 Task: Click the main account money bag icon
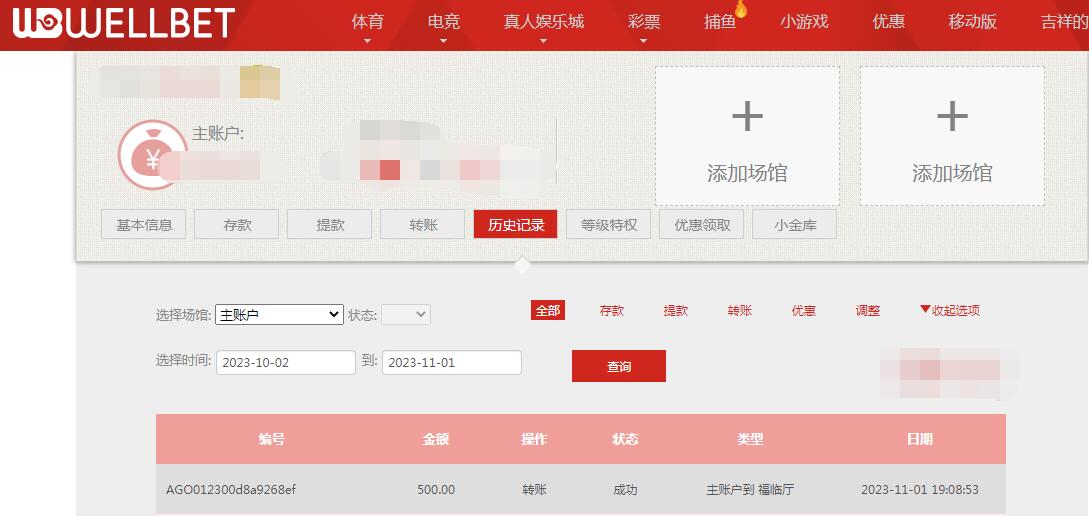(x=152, y=154)
